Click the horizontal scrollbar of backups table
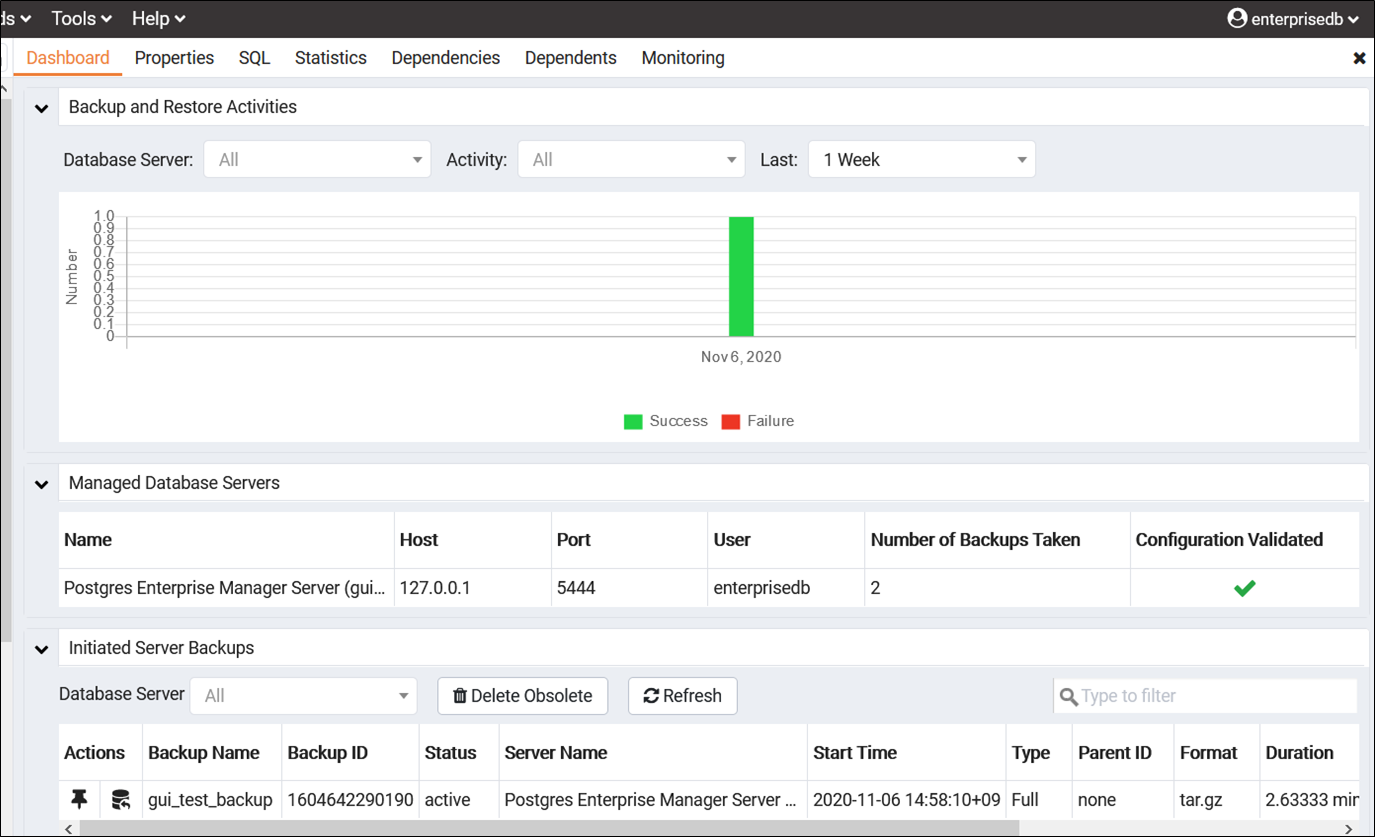Viewport: 1375px width, 837px height. coord(549,828)
